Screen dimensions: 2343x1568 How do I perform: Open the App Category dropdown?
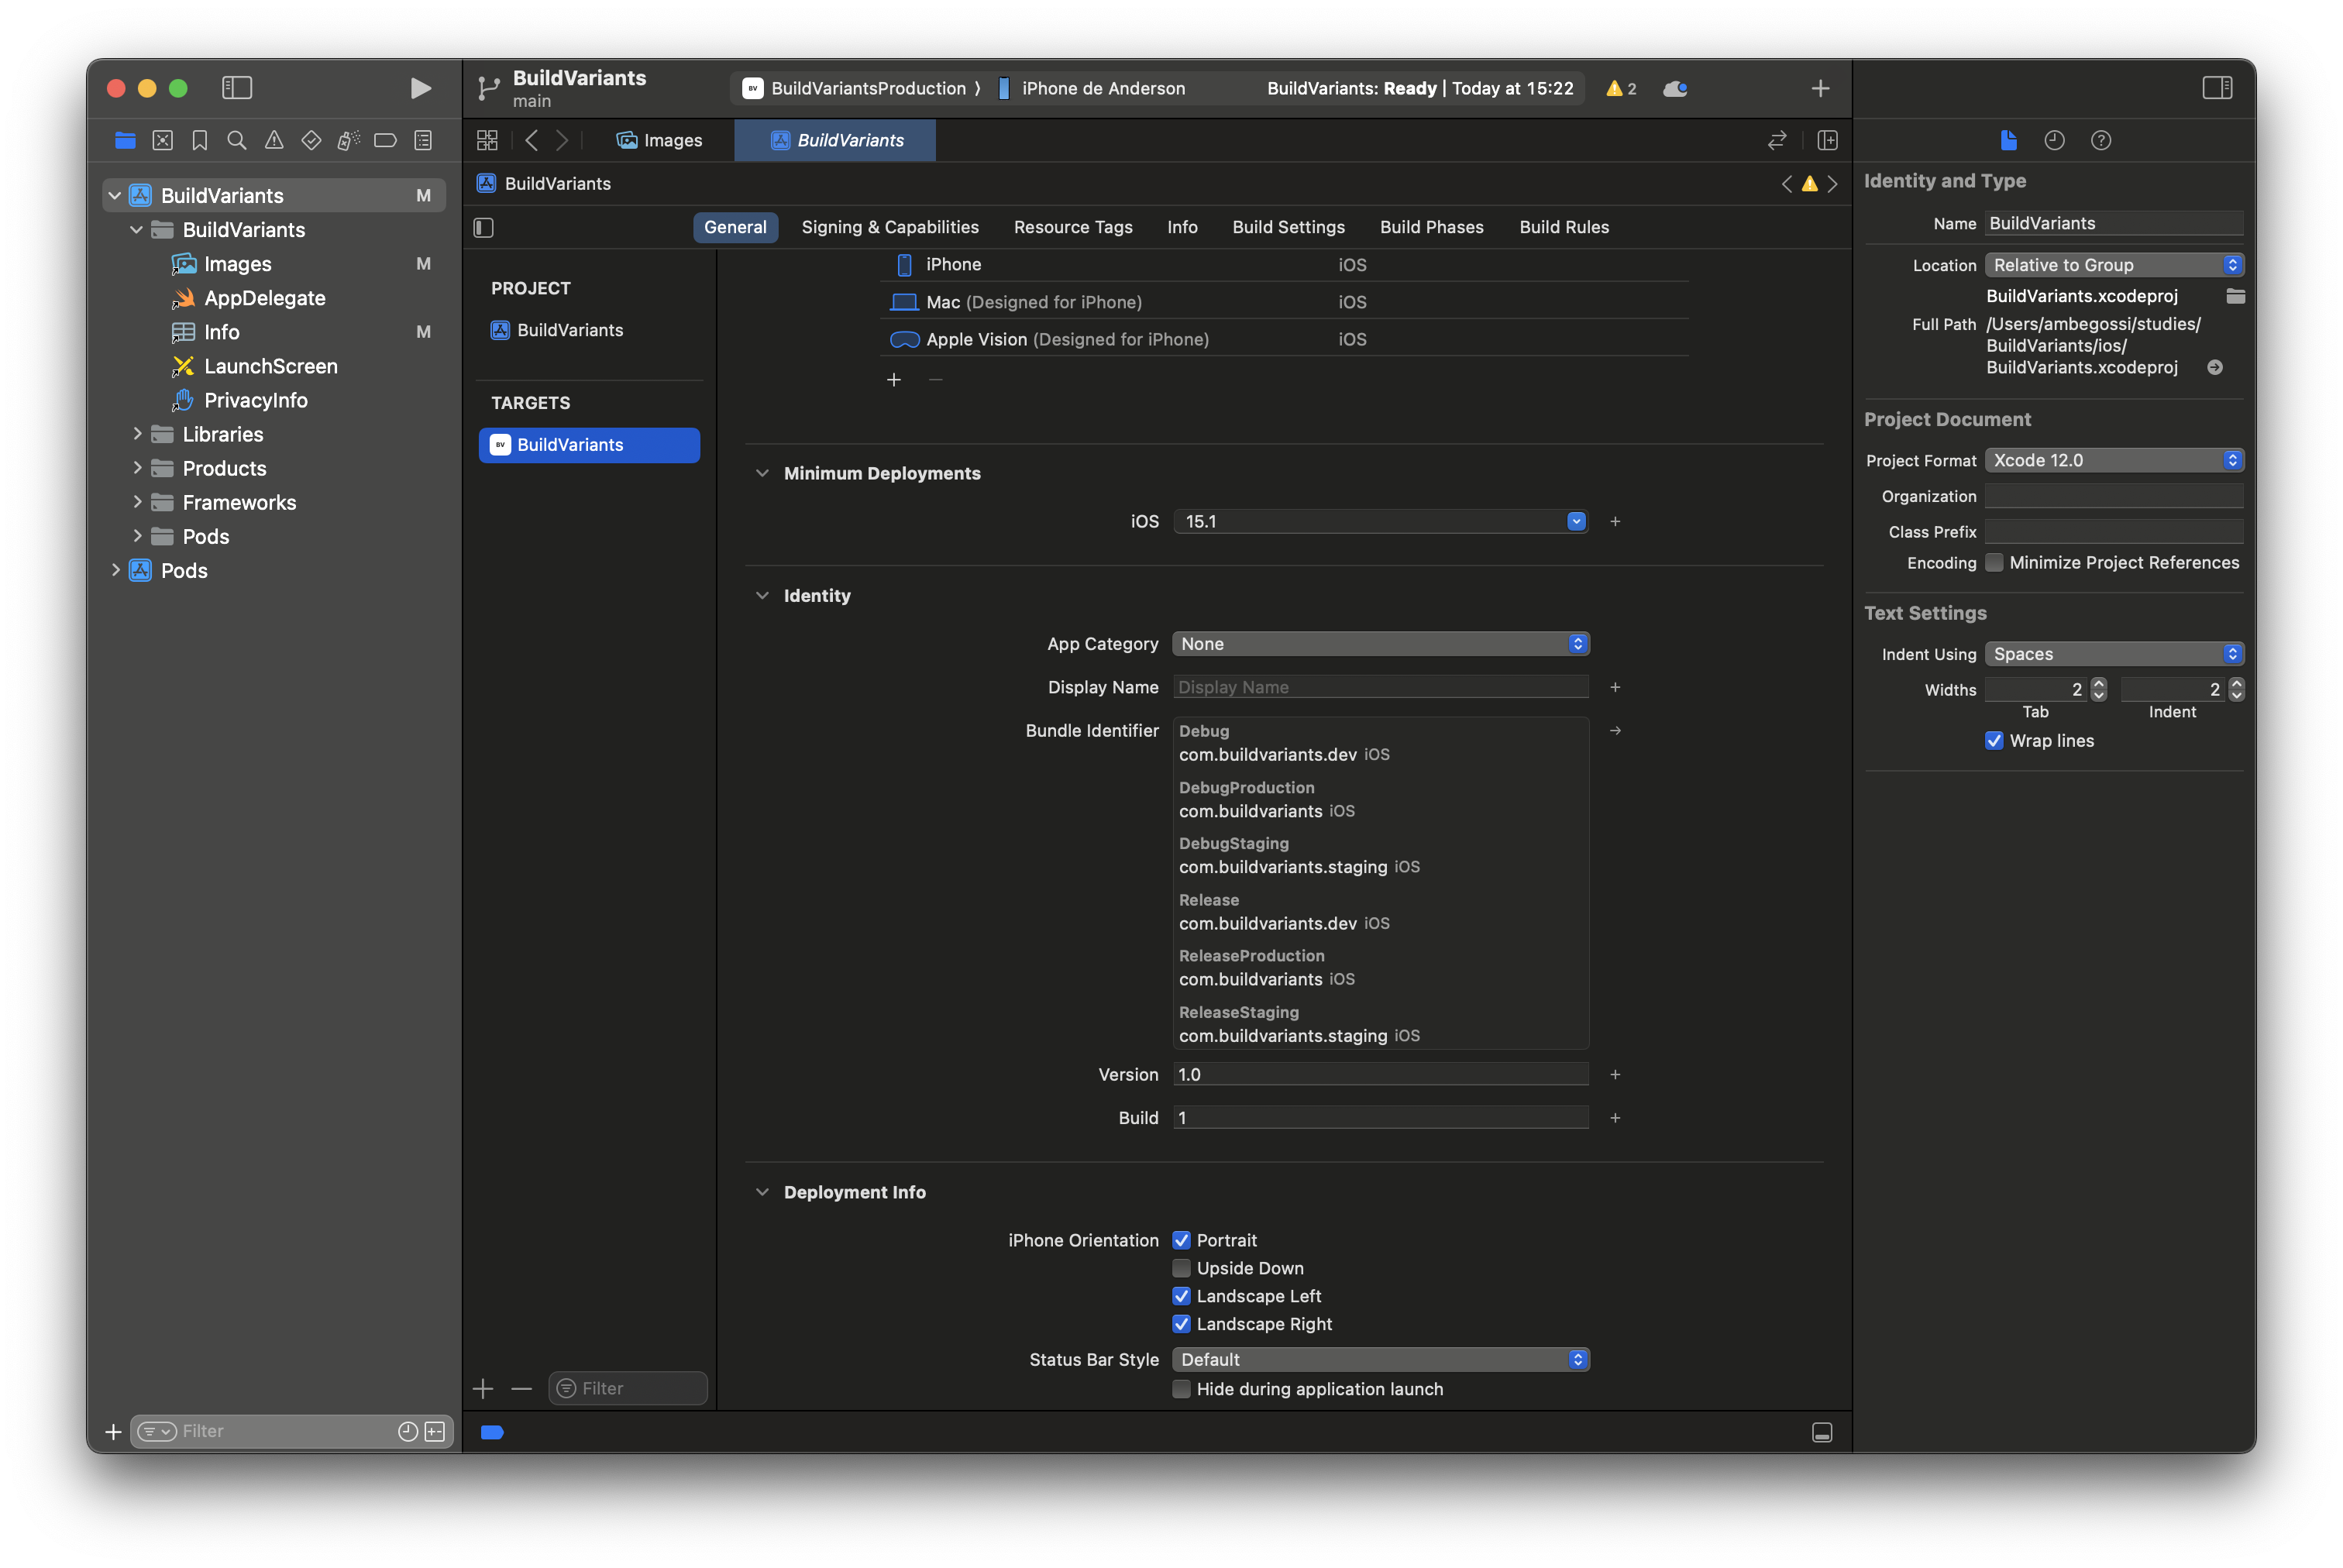point(1380,644)
